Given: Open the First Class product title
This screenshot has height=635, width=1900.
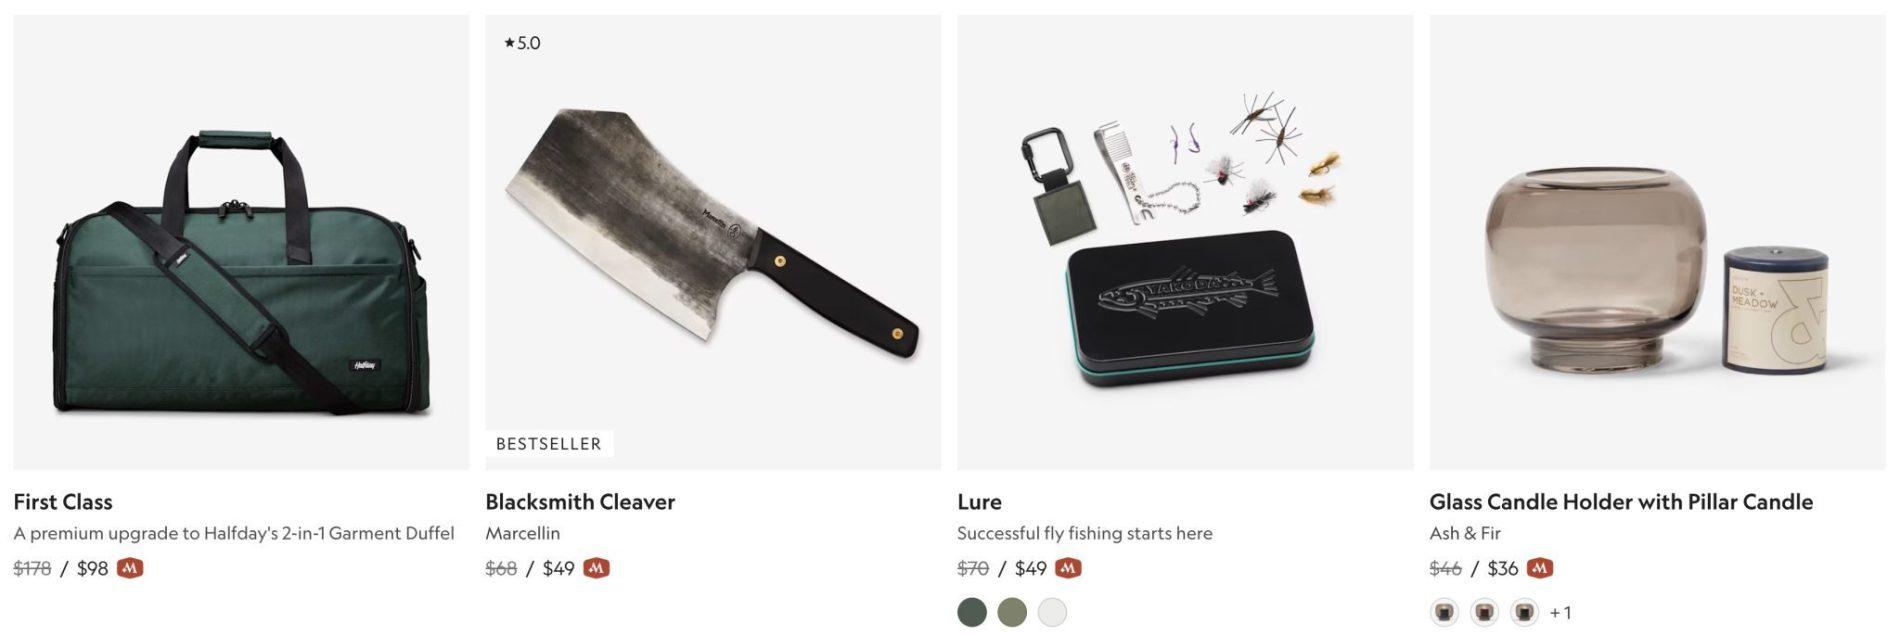Looking at the screenshot, I should tap(63, 502).
